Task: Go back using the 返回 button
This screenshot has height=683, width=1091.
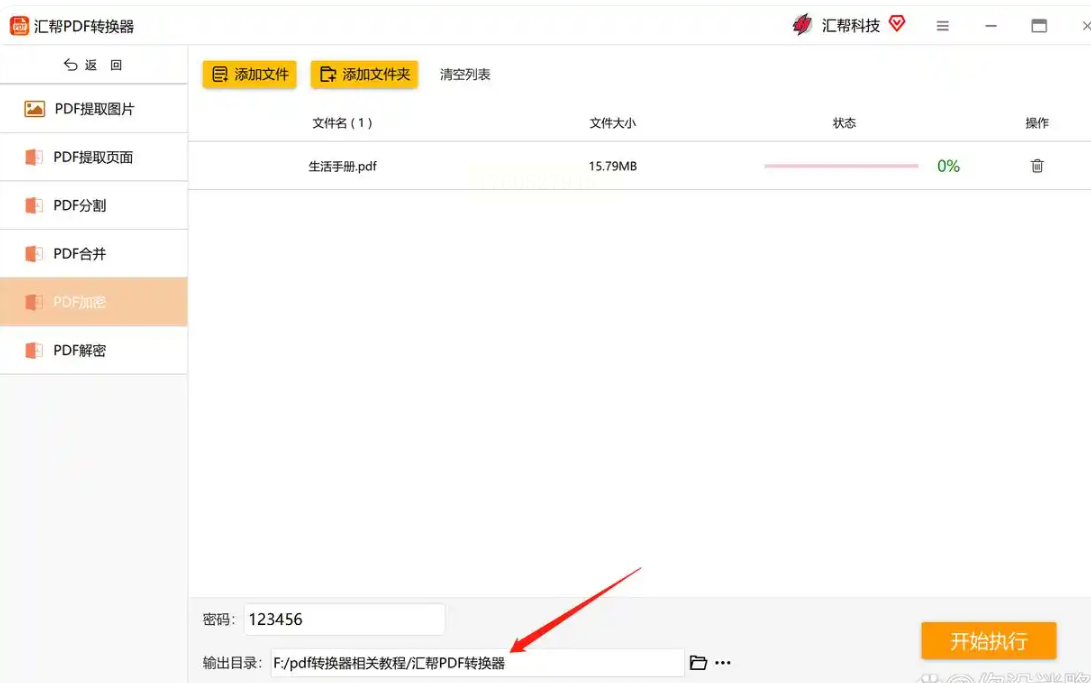Action: click(x=93, y=65)
